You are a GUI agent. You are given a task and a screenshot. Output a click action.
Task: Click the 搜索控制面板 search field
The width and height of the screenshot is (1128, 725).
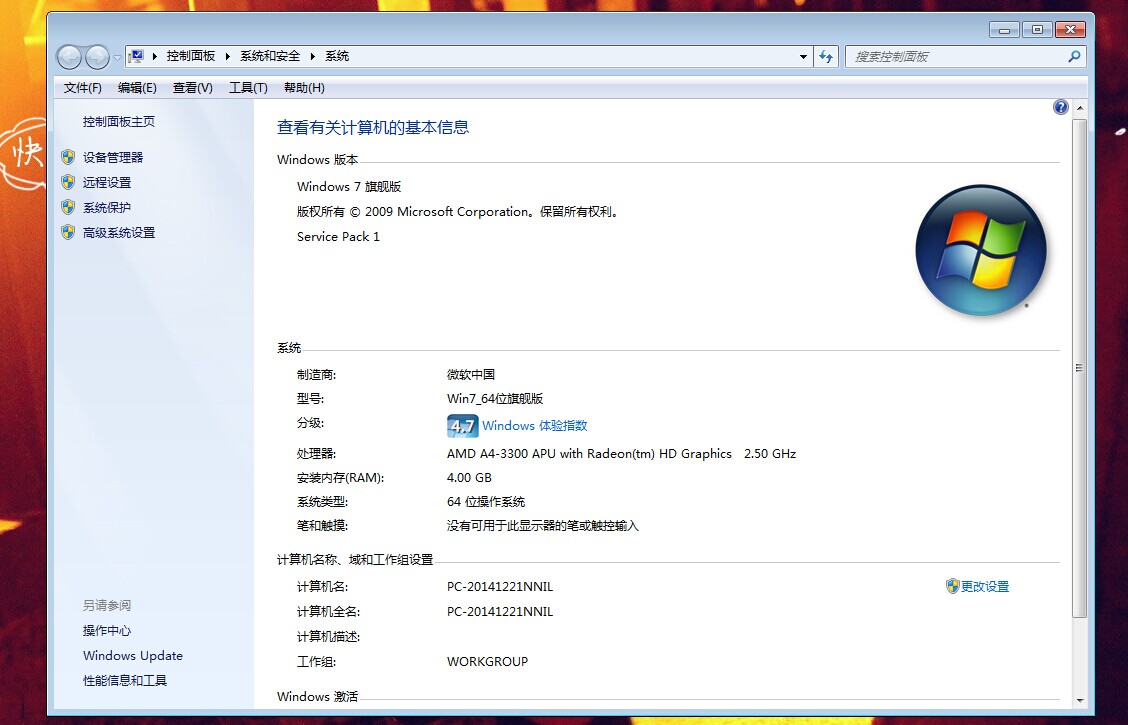(x=965, y=57)
